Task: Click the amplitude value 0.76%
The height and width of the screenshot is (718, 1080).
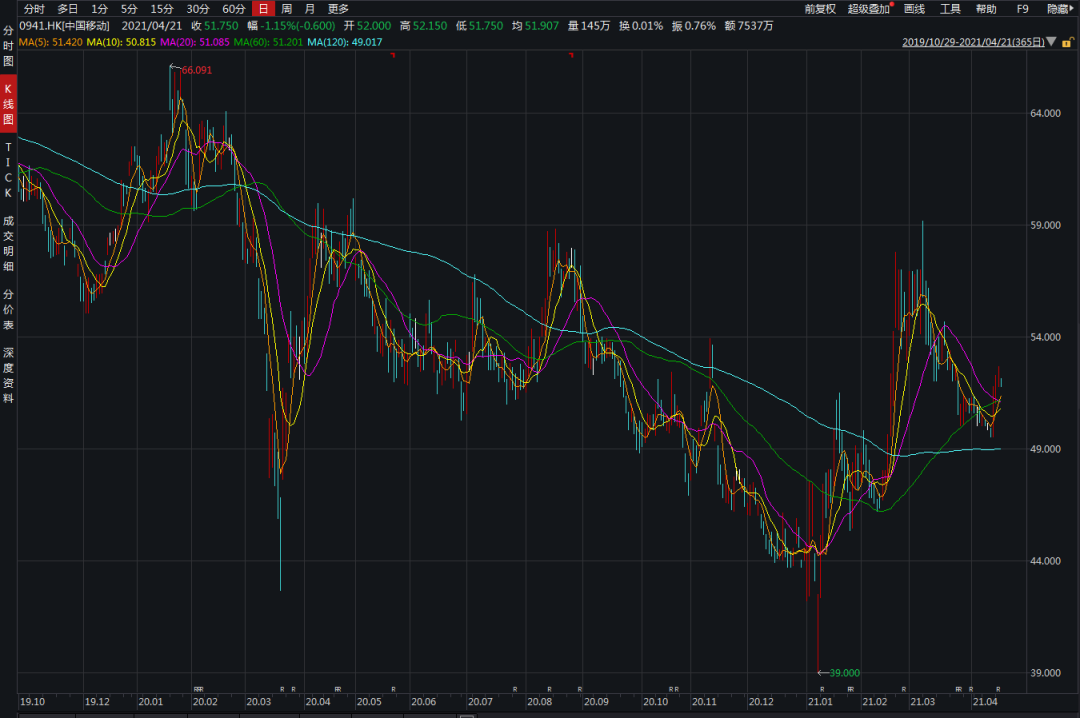Action: pyautogui.click(x=700, y=25)
